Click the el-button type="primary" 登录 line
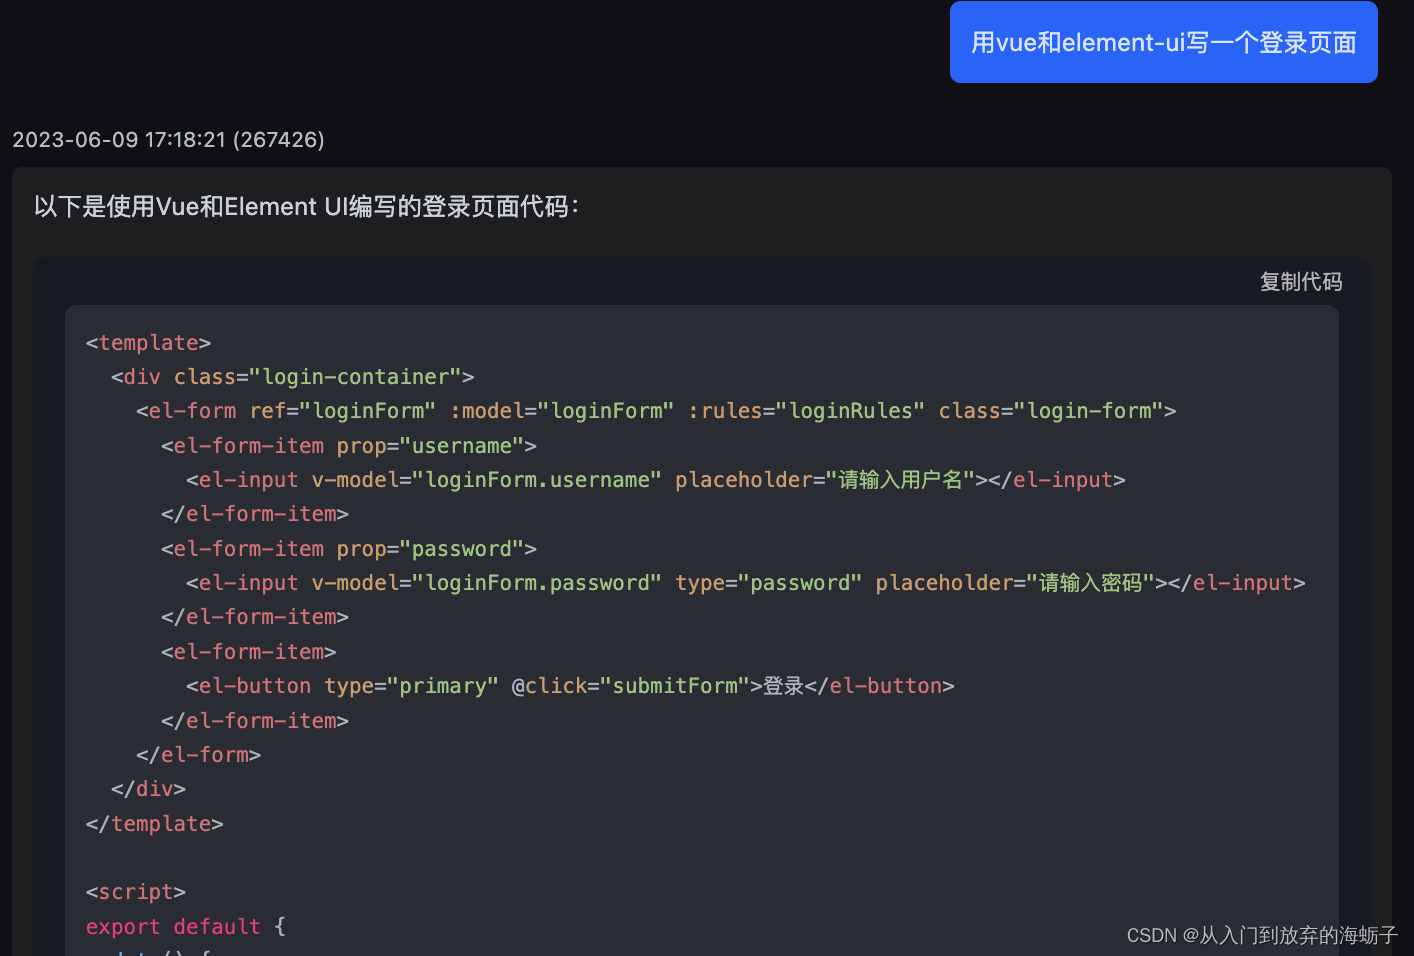 [570, 686]
